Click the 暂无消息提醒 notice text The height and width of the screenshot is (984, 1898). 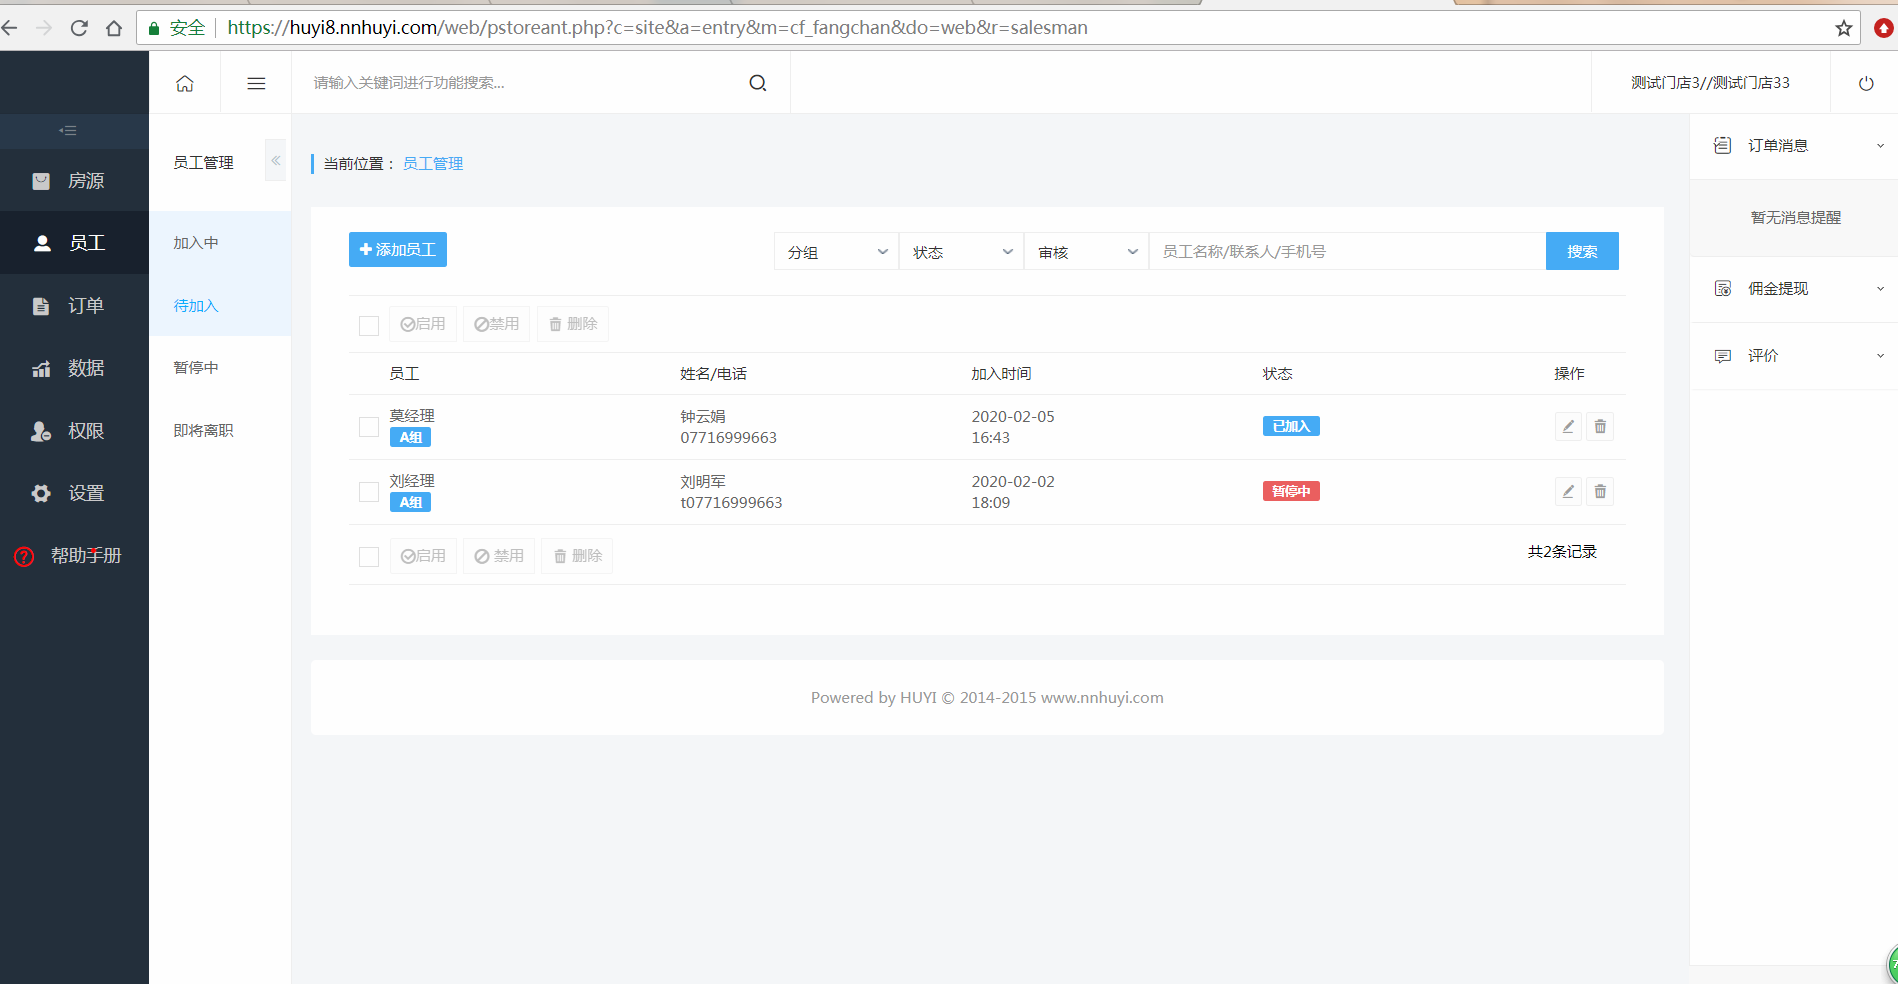tap(1796, 217)
